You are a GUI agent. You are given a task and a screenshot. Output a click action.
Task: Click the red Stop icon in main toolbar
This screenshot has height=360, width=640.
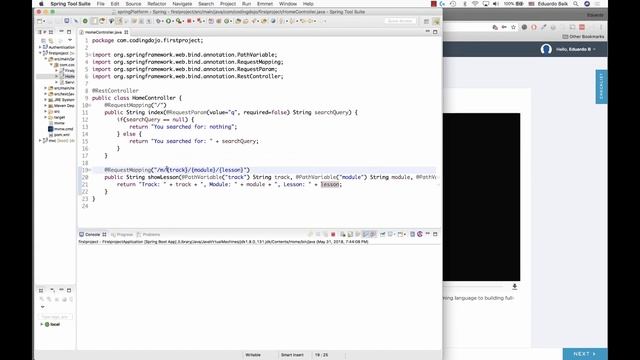tap(189, 21)
